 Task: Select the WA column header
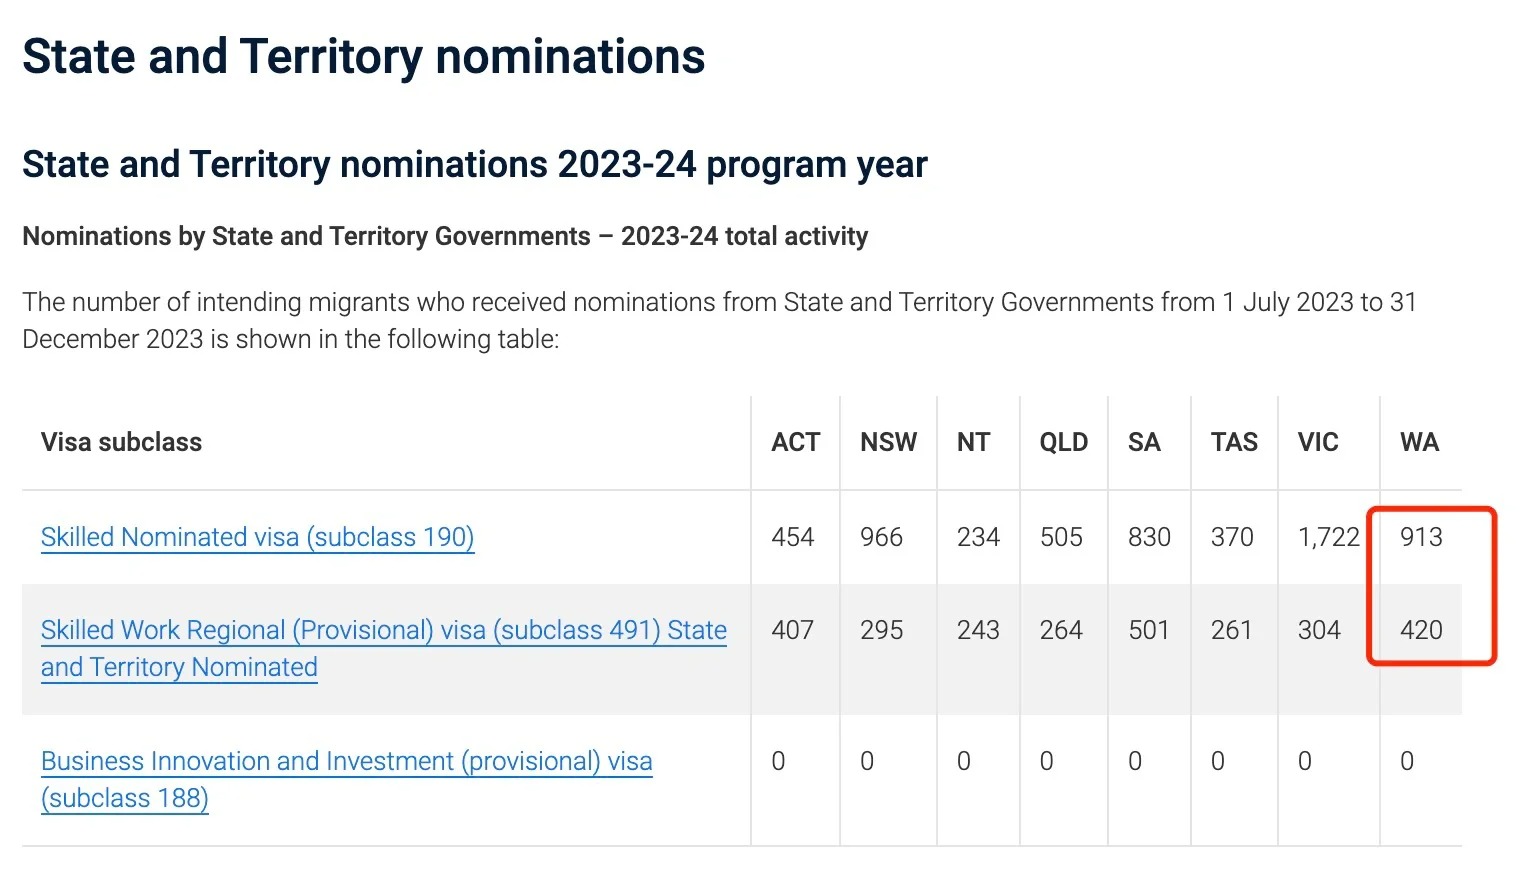pyautogui.click(x=1419, y=442)
